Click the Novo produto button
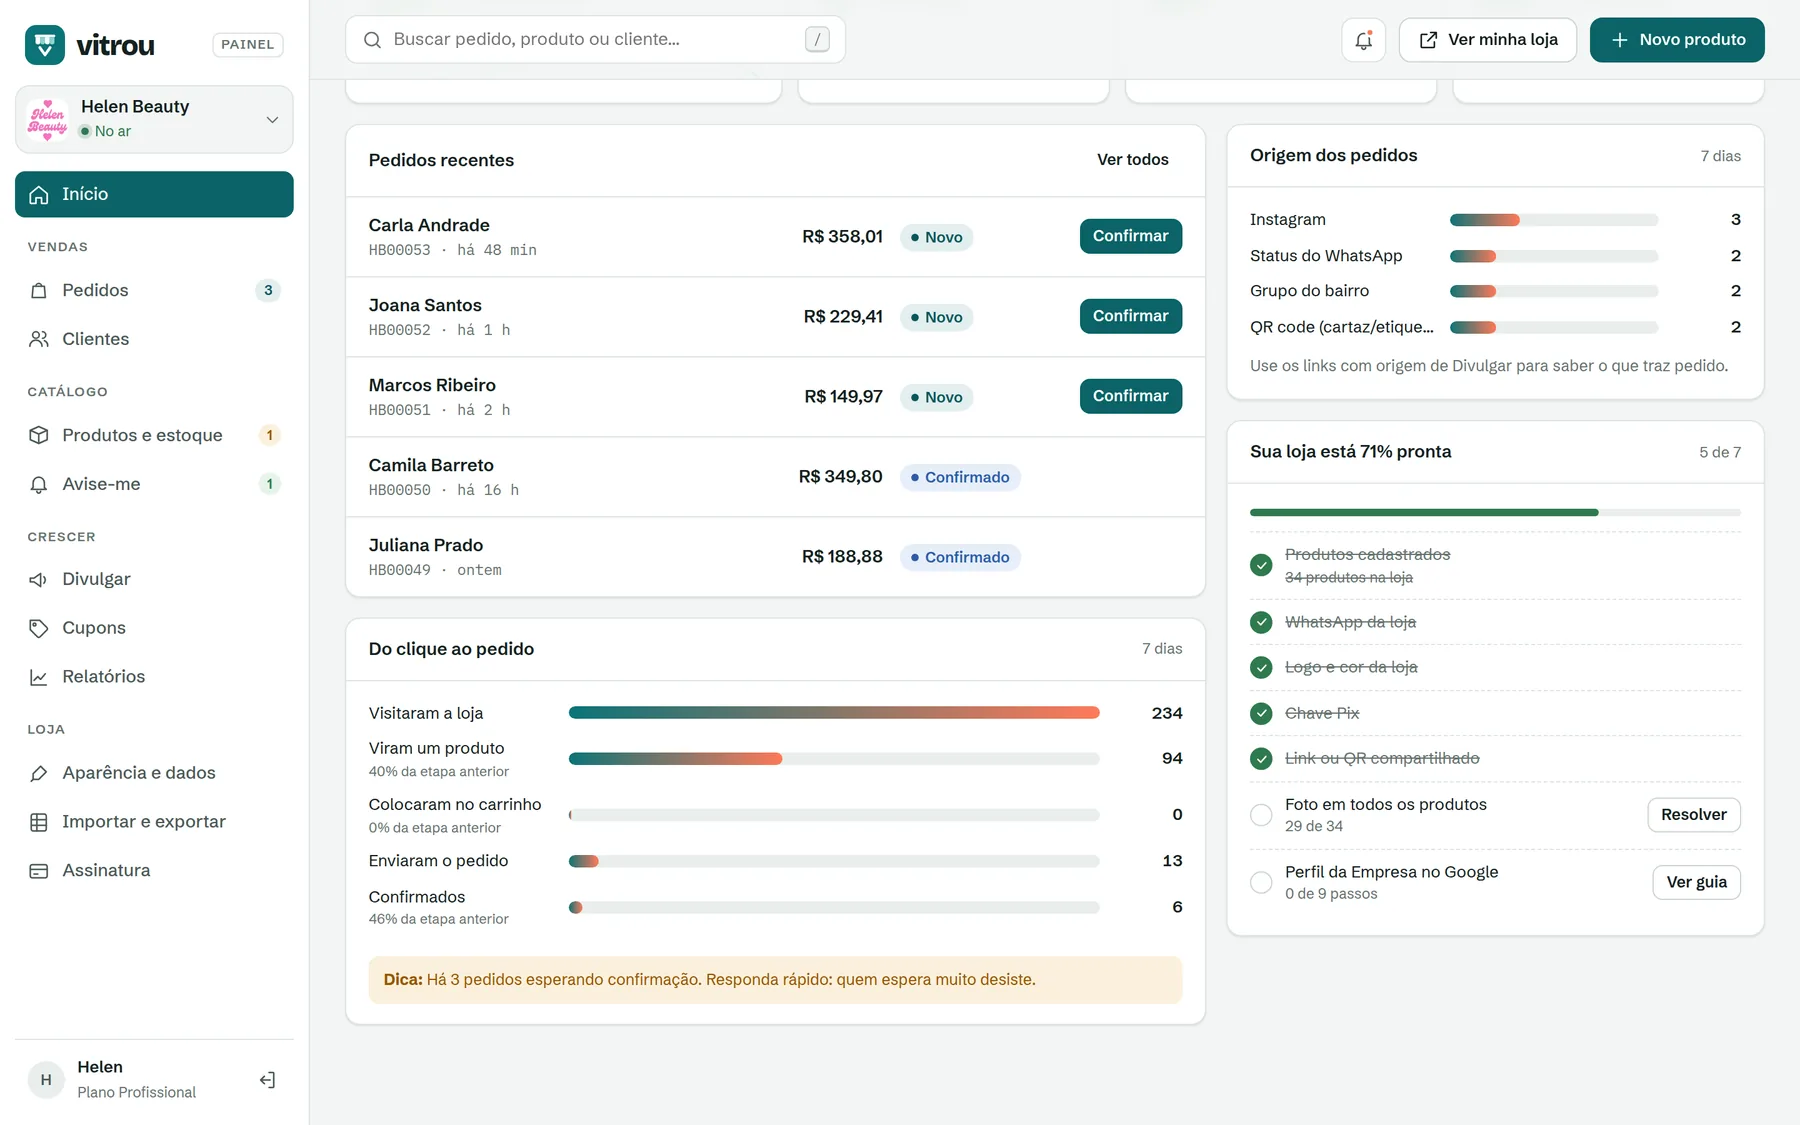The image size is (1800, 1125). pyautogui.click(x=1677, y=40)
